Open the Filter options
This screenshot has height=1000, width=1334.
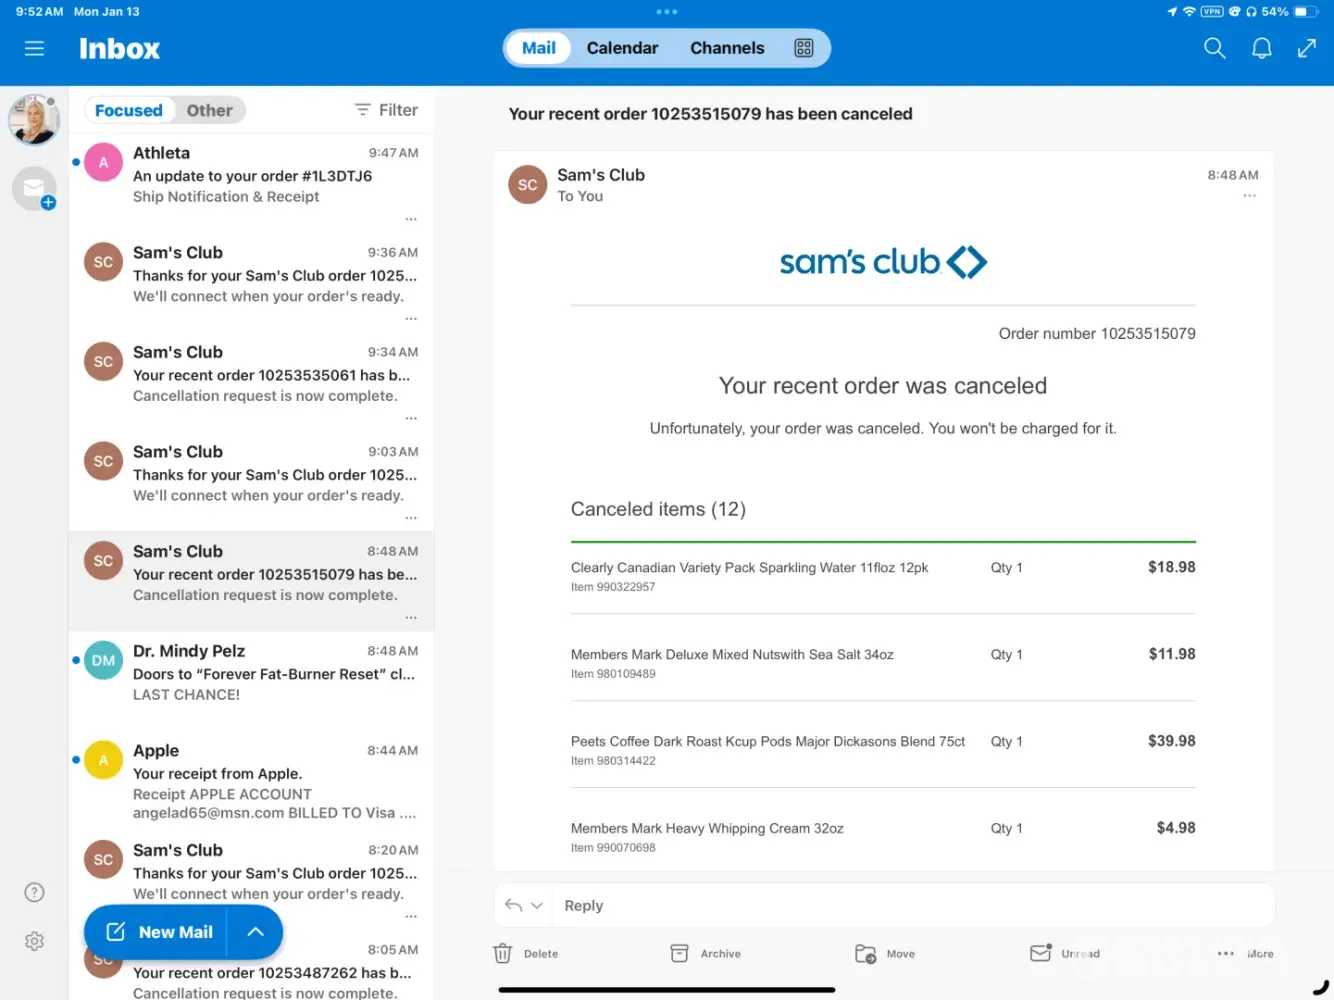coord(386,110)
